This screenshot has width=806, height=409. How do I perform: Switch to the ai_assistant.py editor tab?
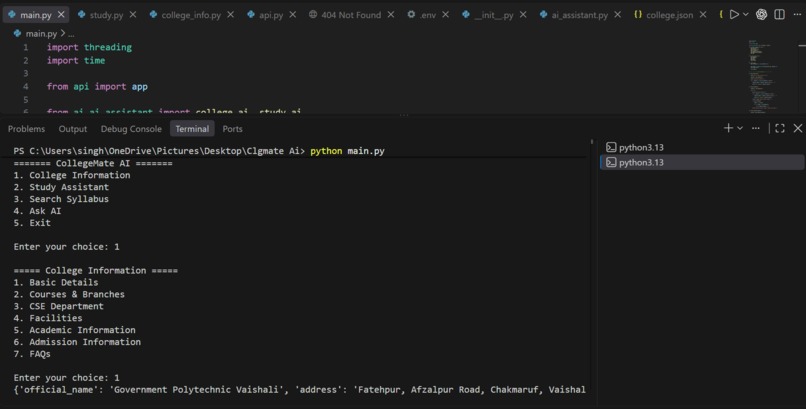click(x=580, y=15)
